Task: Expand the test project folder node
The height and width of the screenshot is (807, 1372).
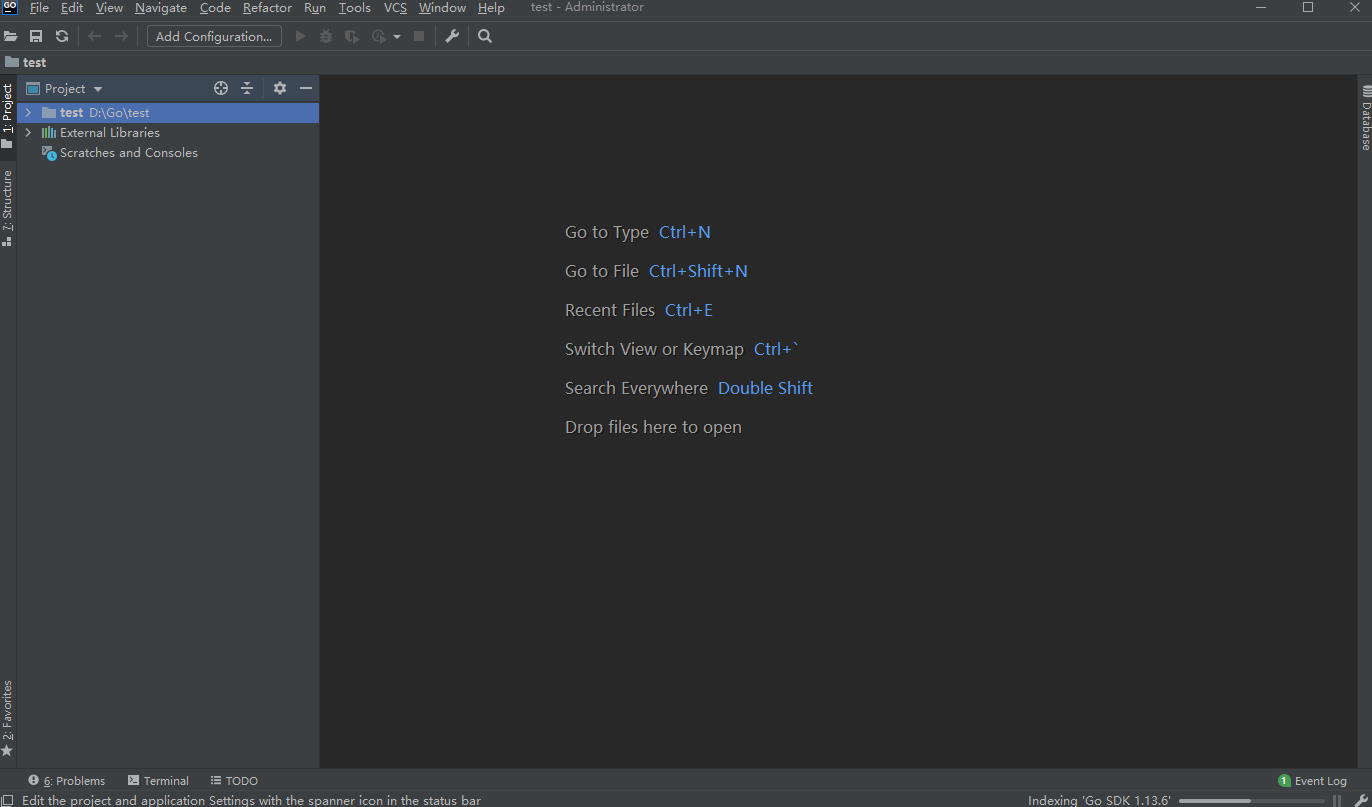Action: tap(28, 113)
